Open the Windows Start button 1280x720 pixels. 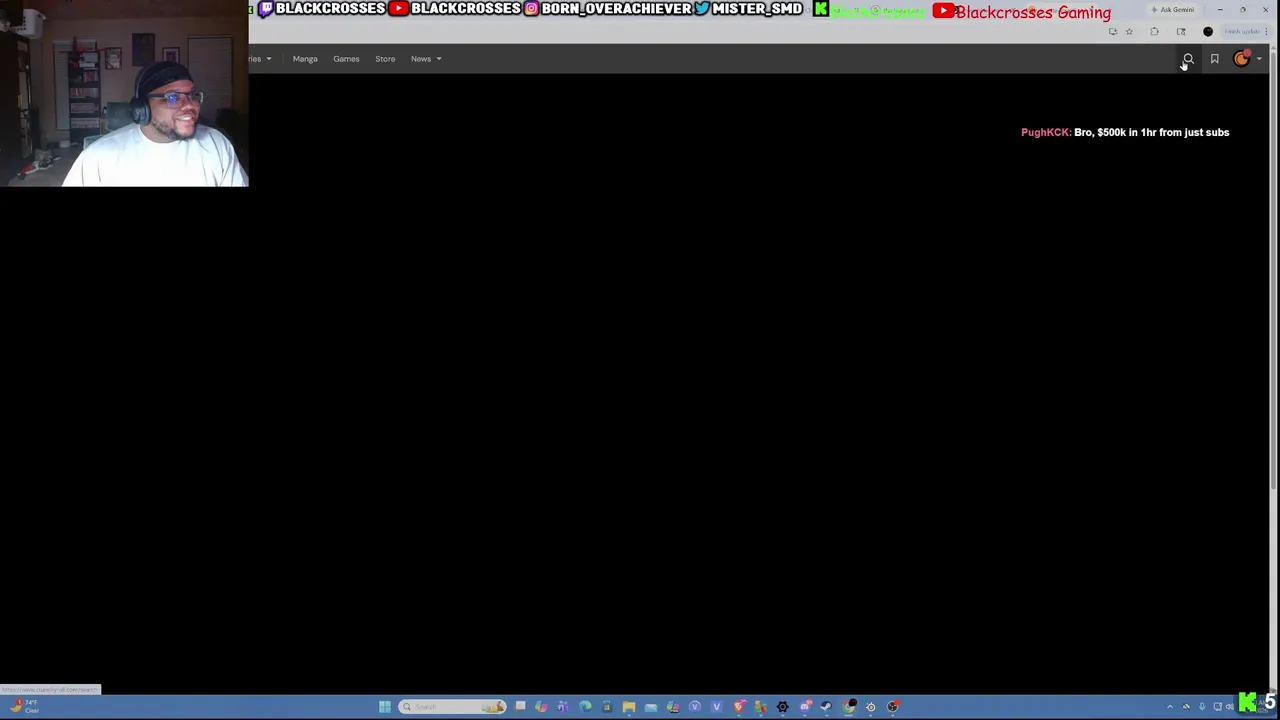pyautogui.click(x=384, y=707)
